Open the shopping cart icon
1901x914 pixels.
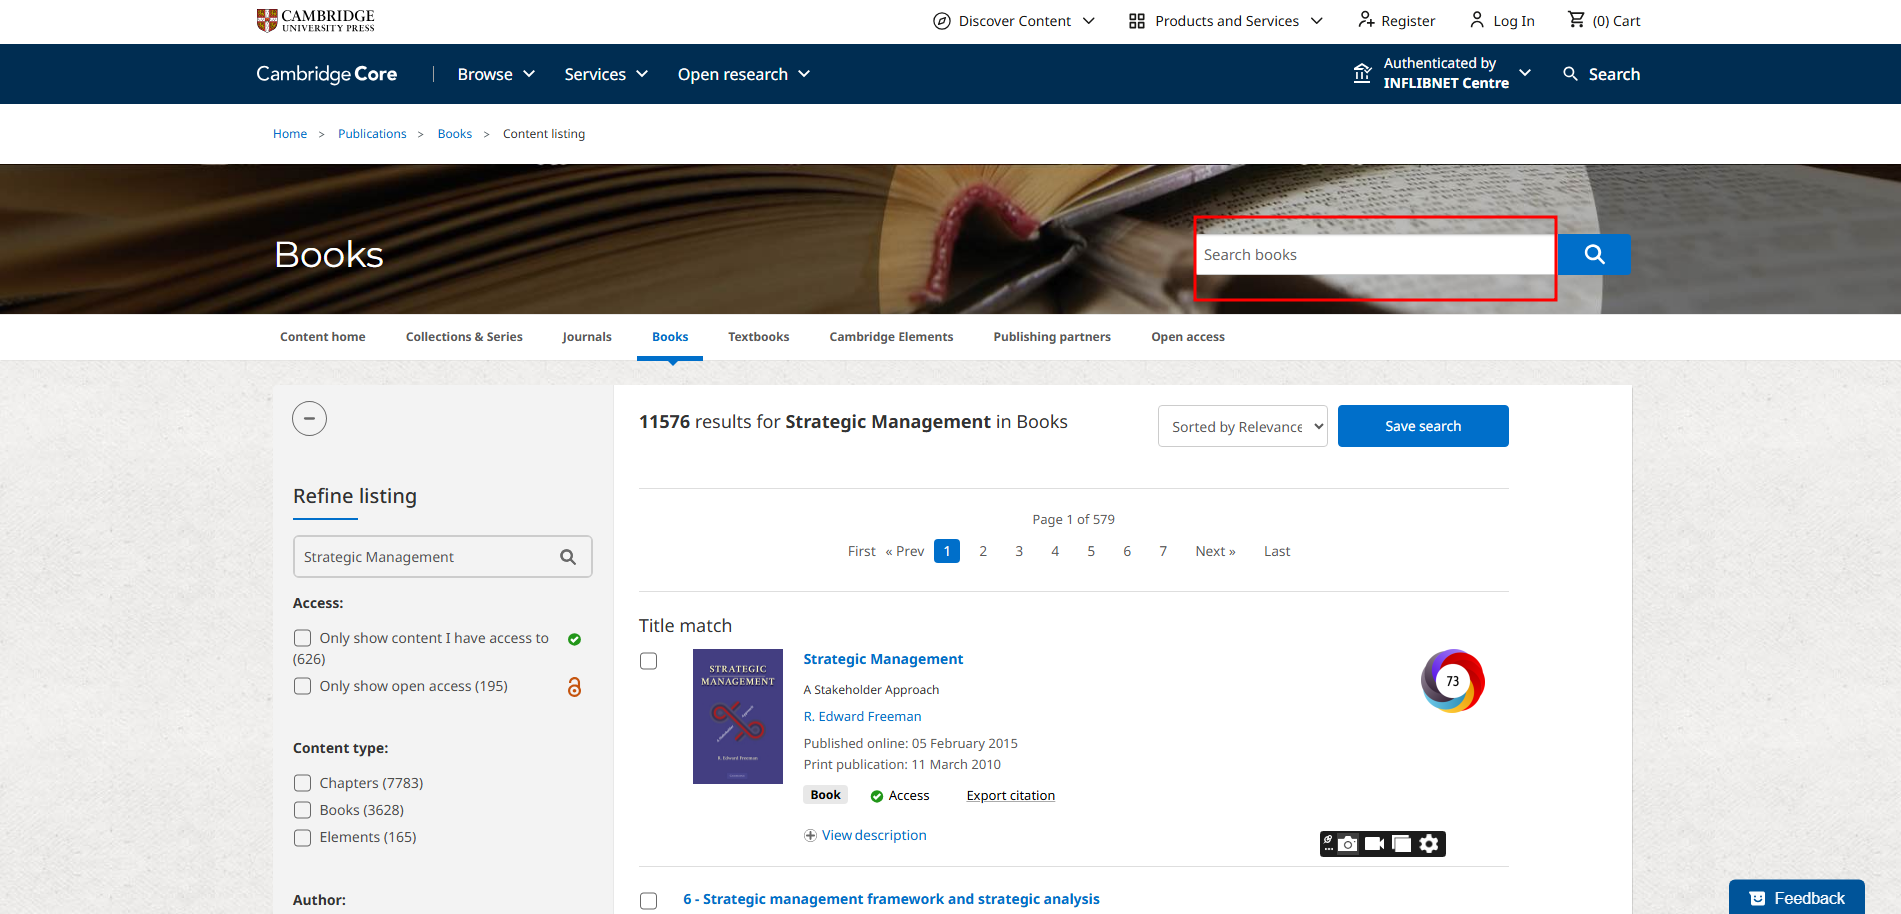(1576, 20)
